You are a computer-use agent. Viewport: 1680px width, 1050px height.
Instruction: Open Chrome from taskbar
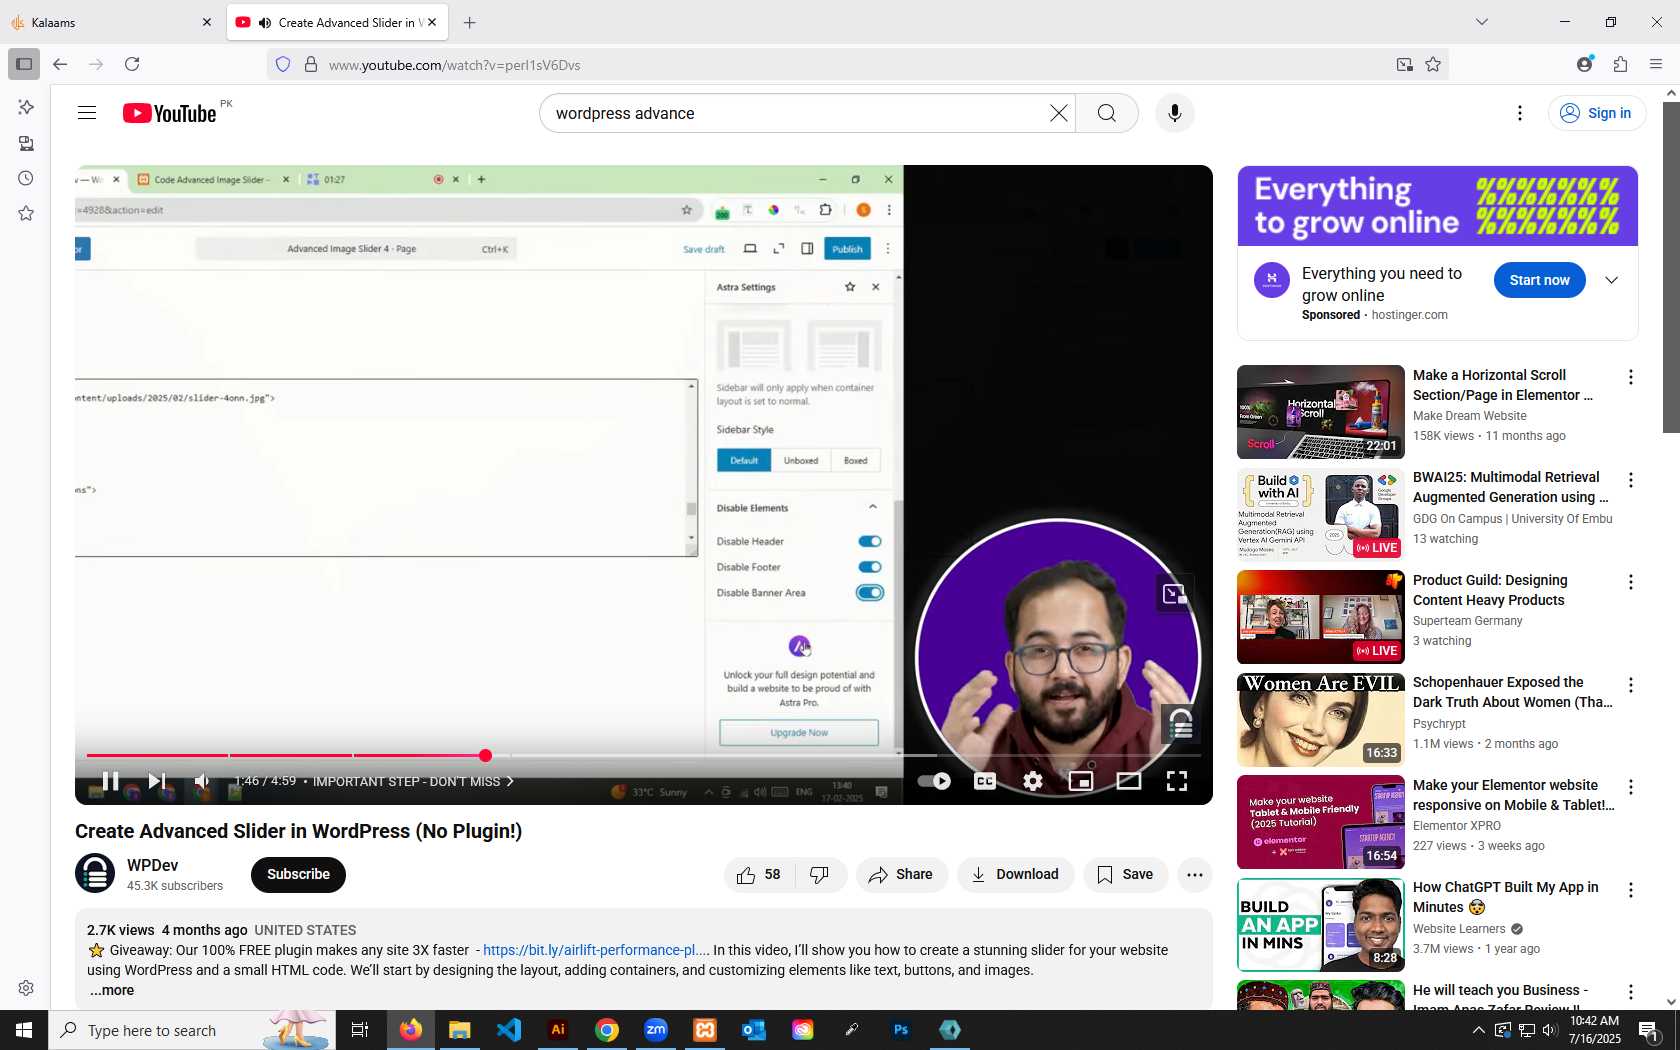point(607,1030)
